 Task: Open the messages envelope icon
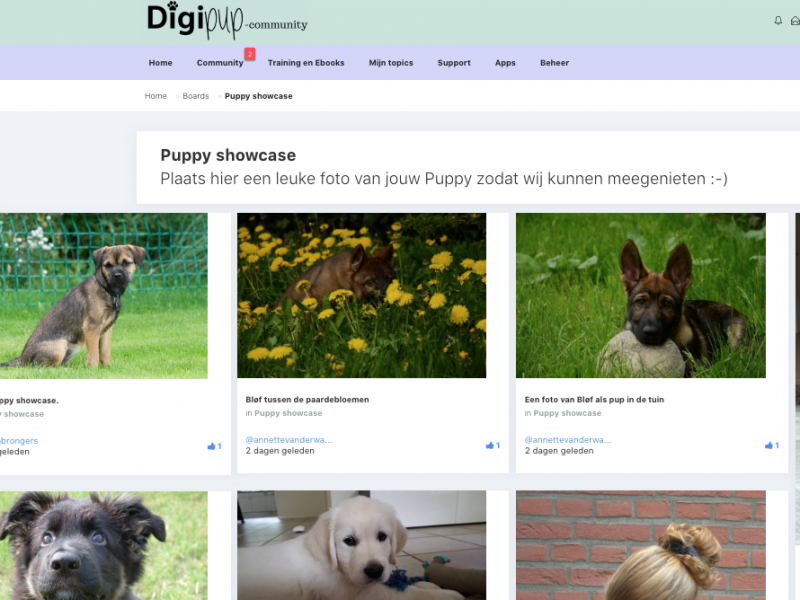click(795, 21)
